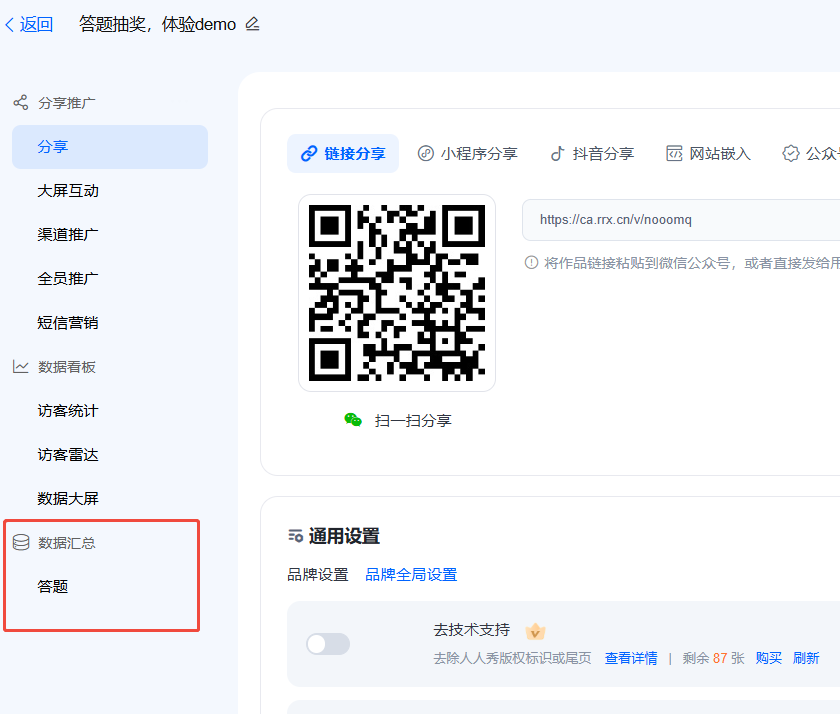Edit the title with the pencil icon
The image size is (840, 714).
coord(252,24)
